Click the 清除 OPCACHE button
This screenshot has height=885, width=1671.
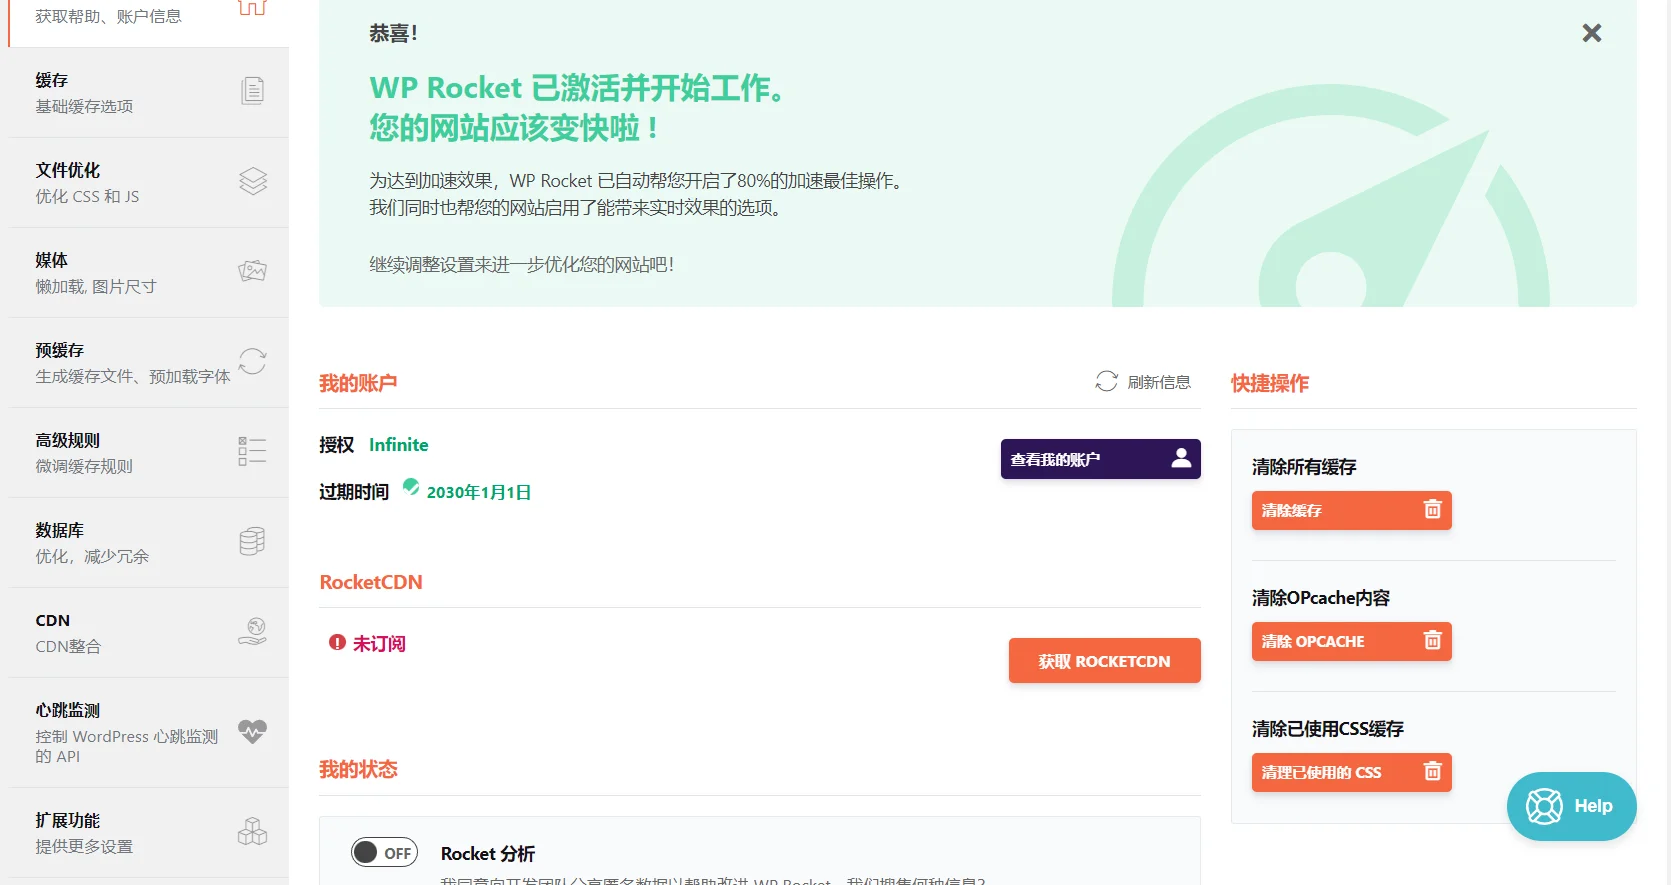coord(1351,641)
